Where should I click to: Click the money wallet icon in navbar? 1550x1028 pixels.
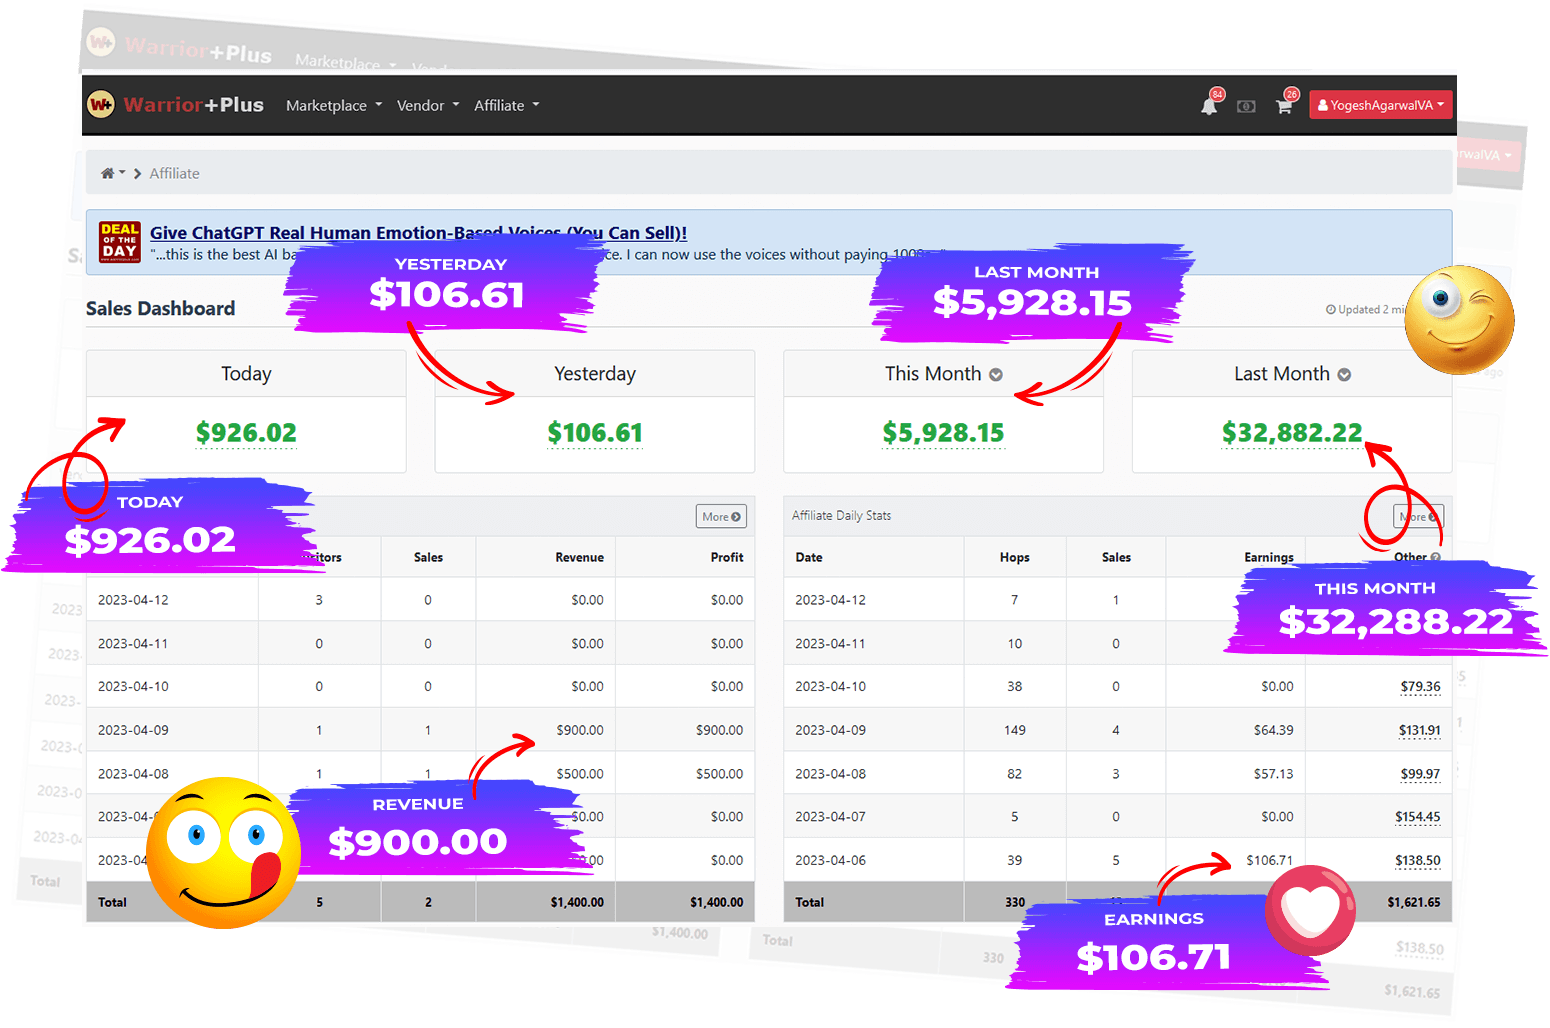tap(1246, 106)
